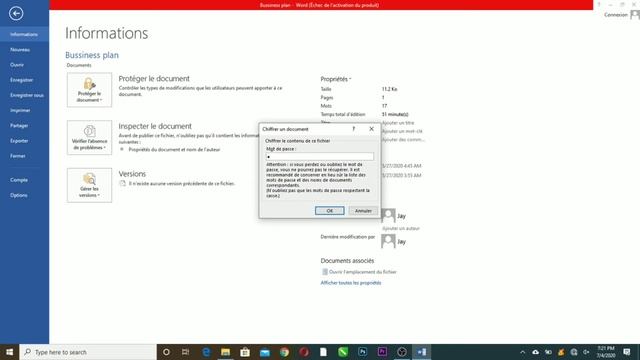Launch Premiere Pro from the taskbar
The height and width of the screenshot is (360, 640).
tap(382, 352)
